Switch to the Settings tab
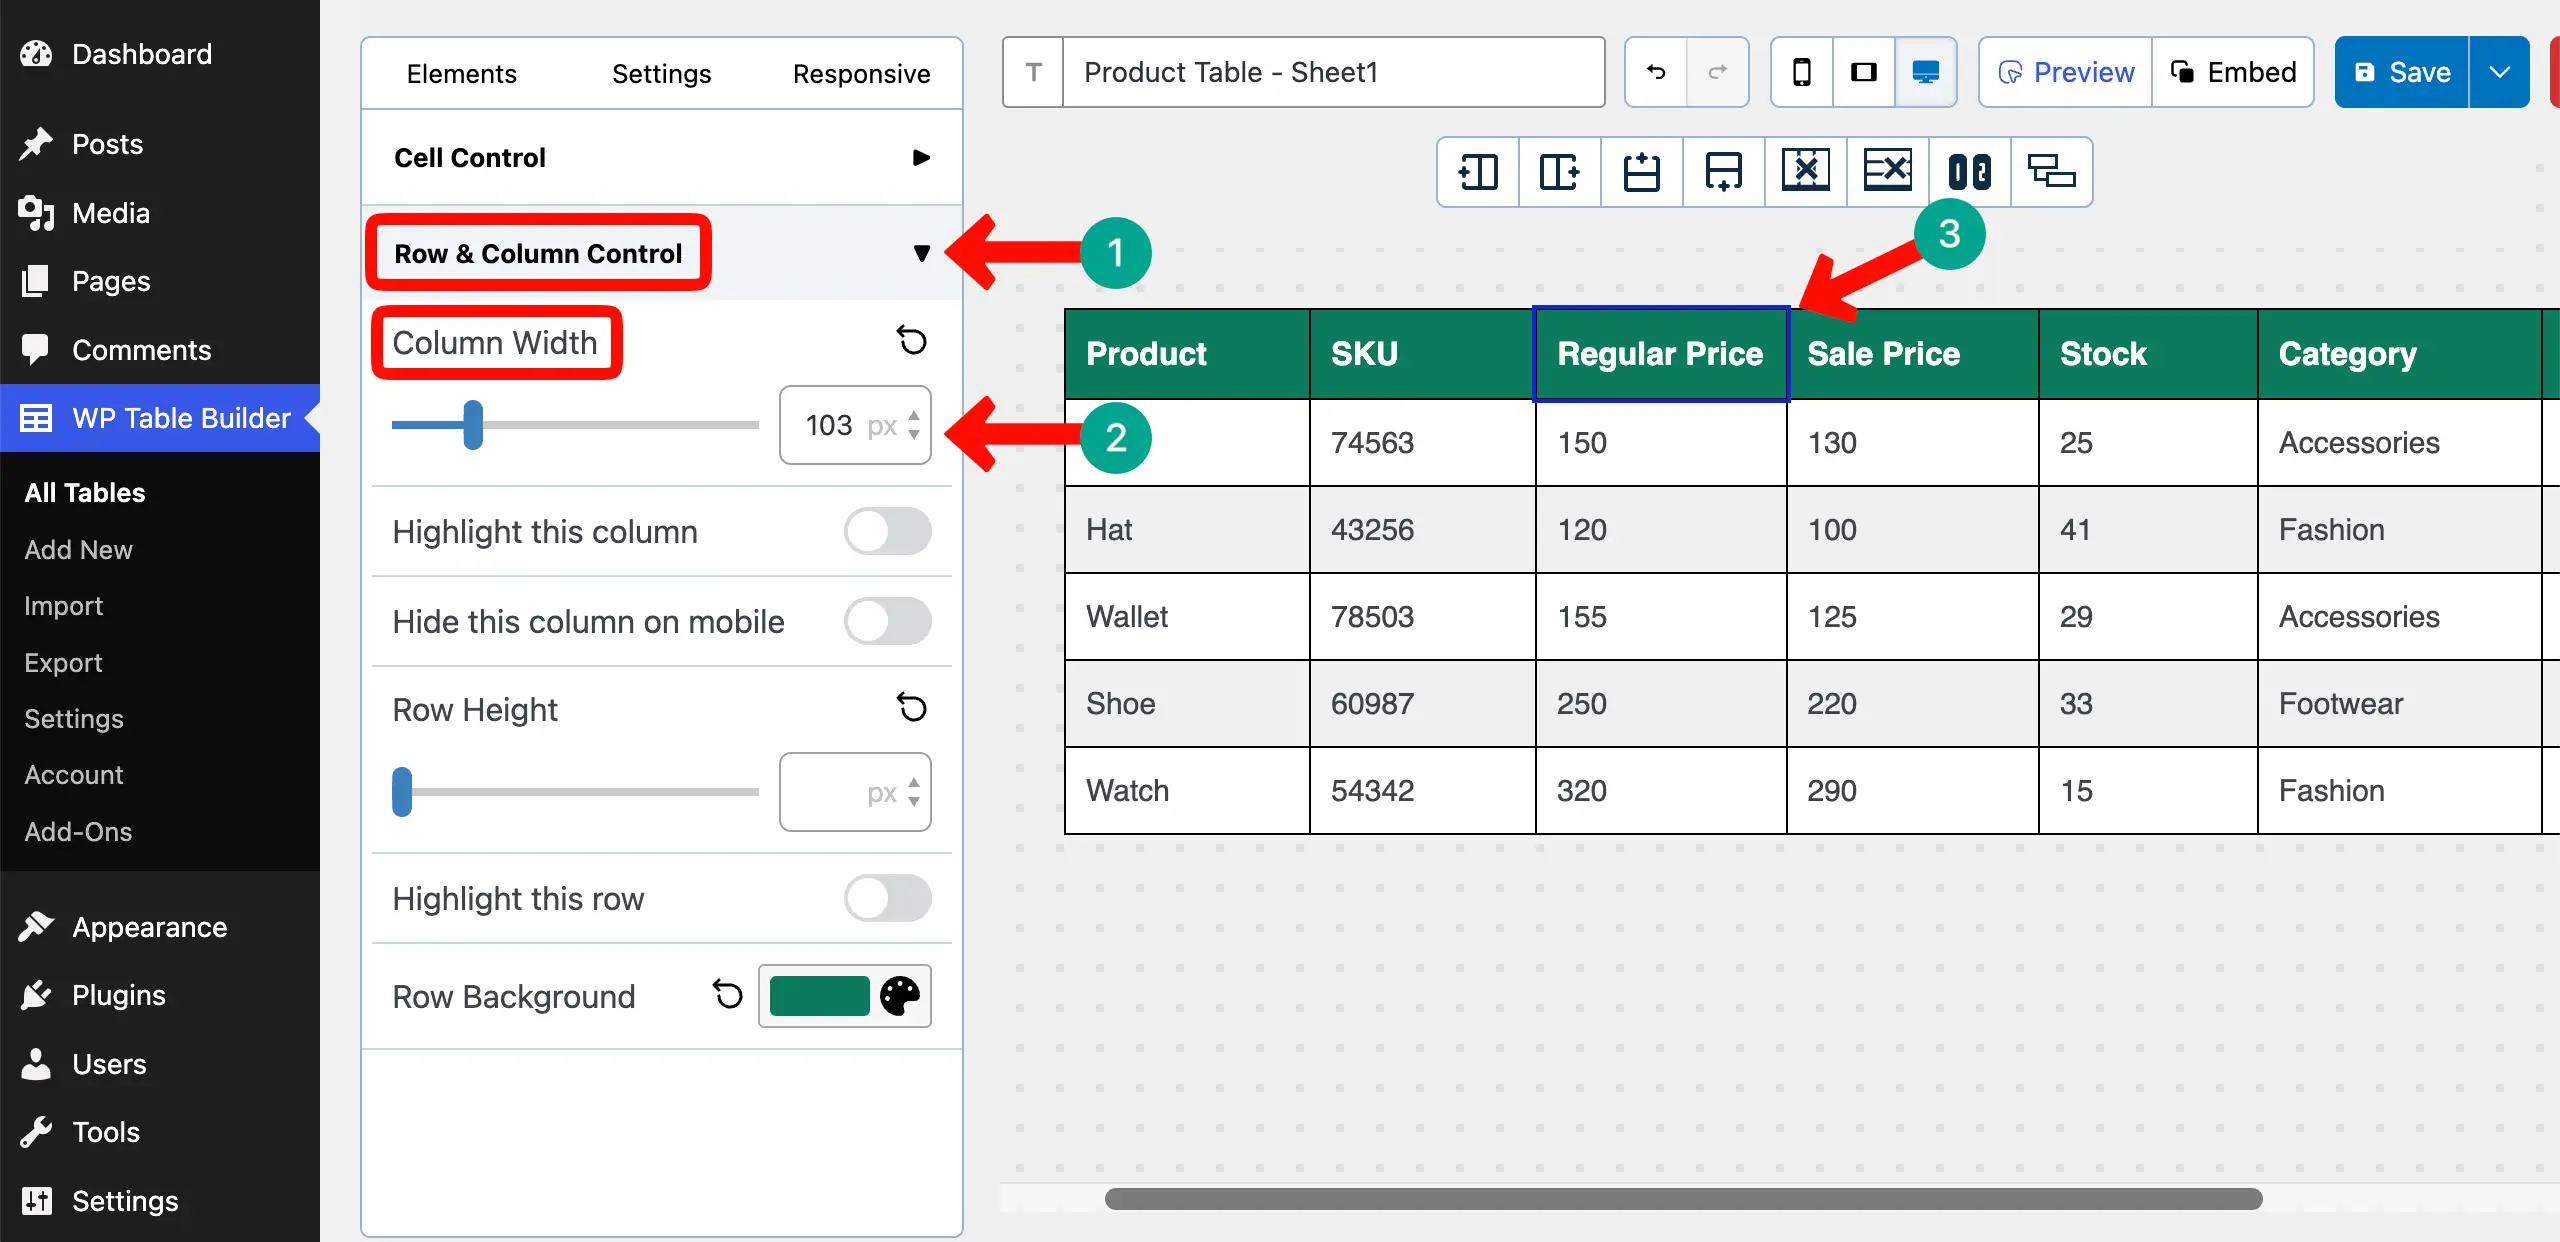 661,72
